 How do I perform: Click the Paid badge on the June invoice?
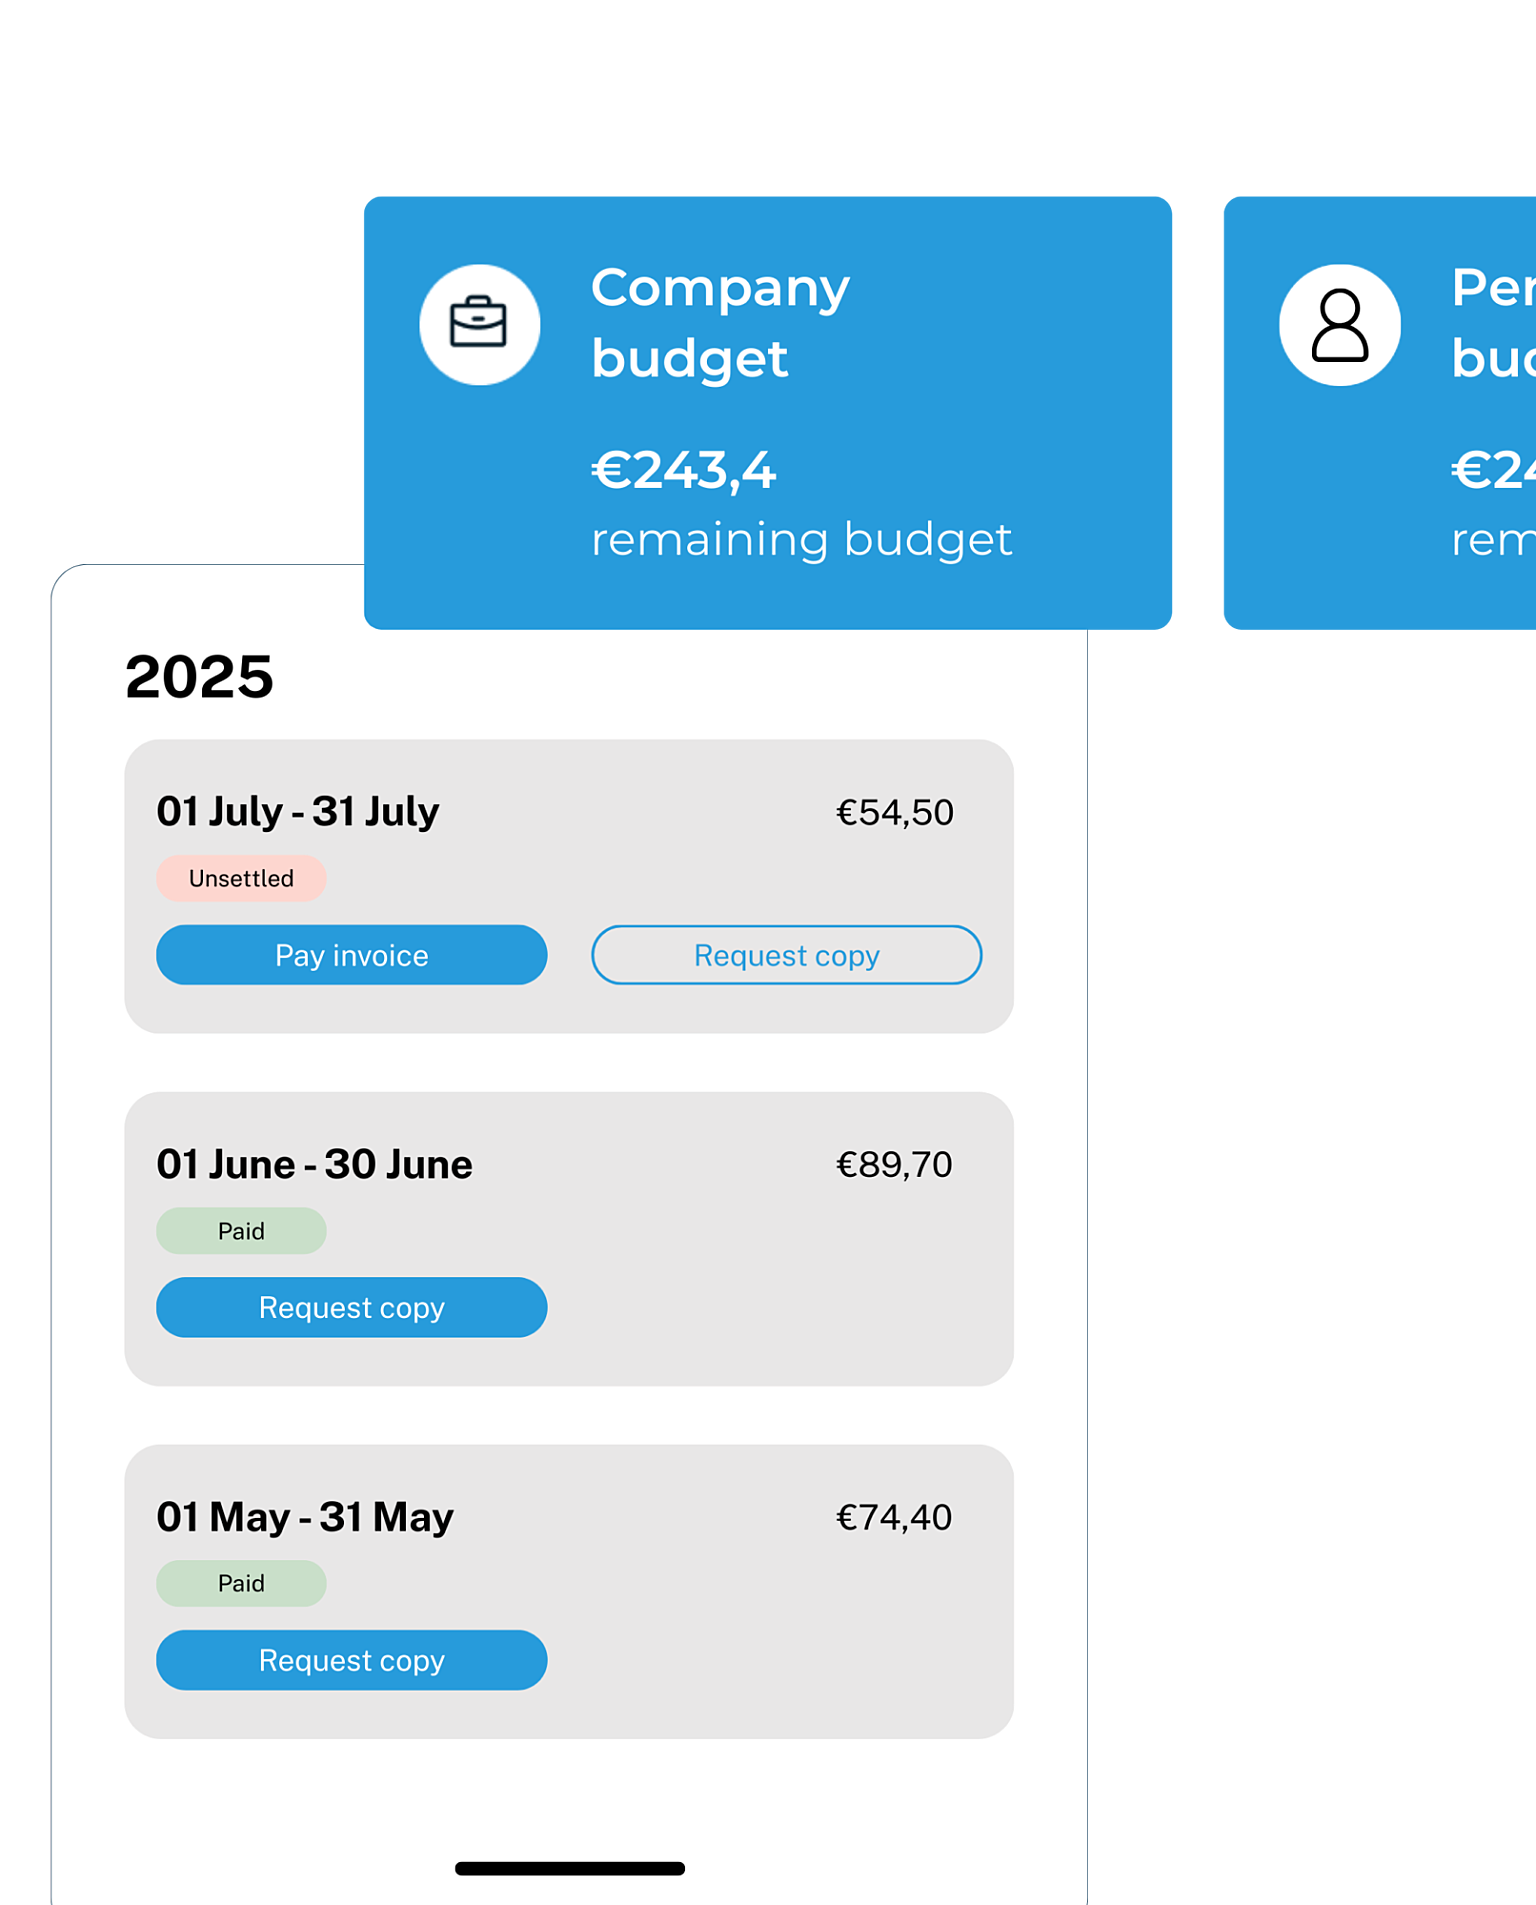tap(241, 1230)
